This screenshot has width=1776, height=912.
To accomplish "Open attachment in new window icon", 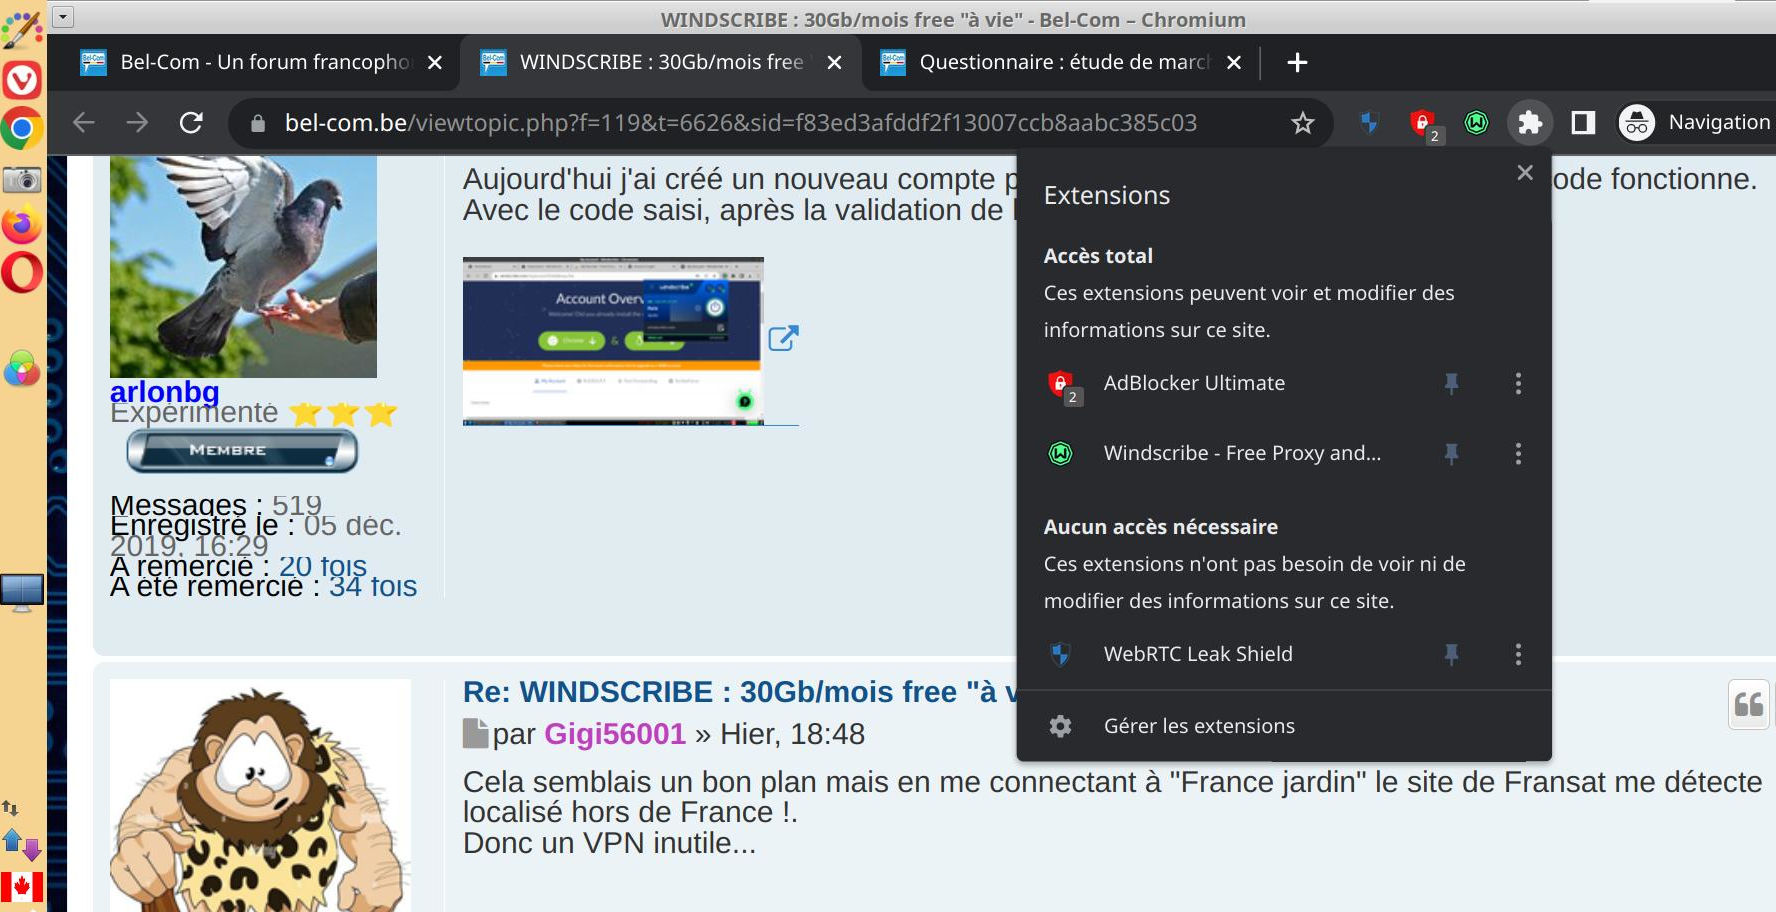I will click(x=783, y=338).
